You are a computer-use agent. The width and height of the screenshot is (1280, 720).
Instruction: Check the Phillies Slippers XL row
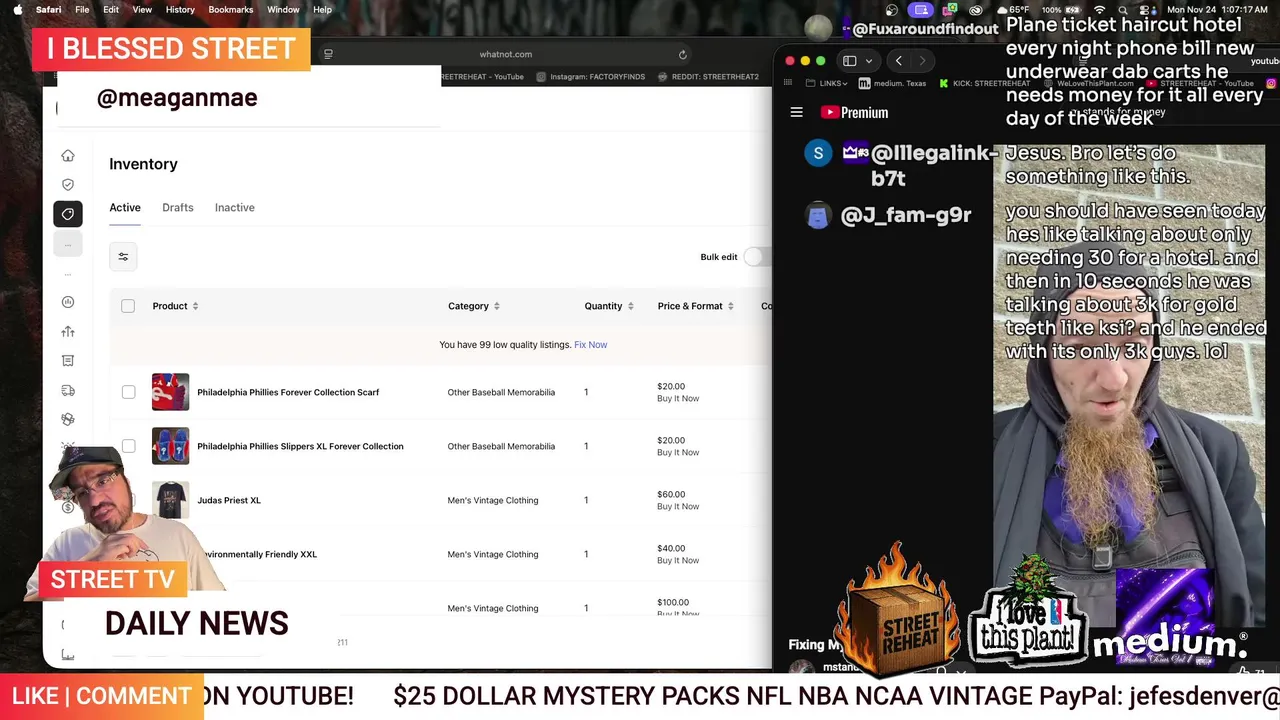click(x=128, y=446)
